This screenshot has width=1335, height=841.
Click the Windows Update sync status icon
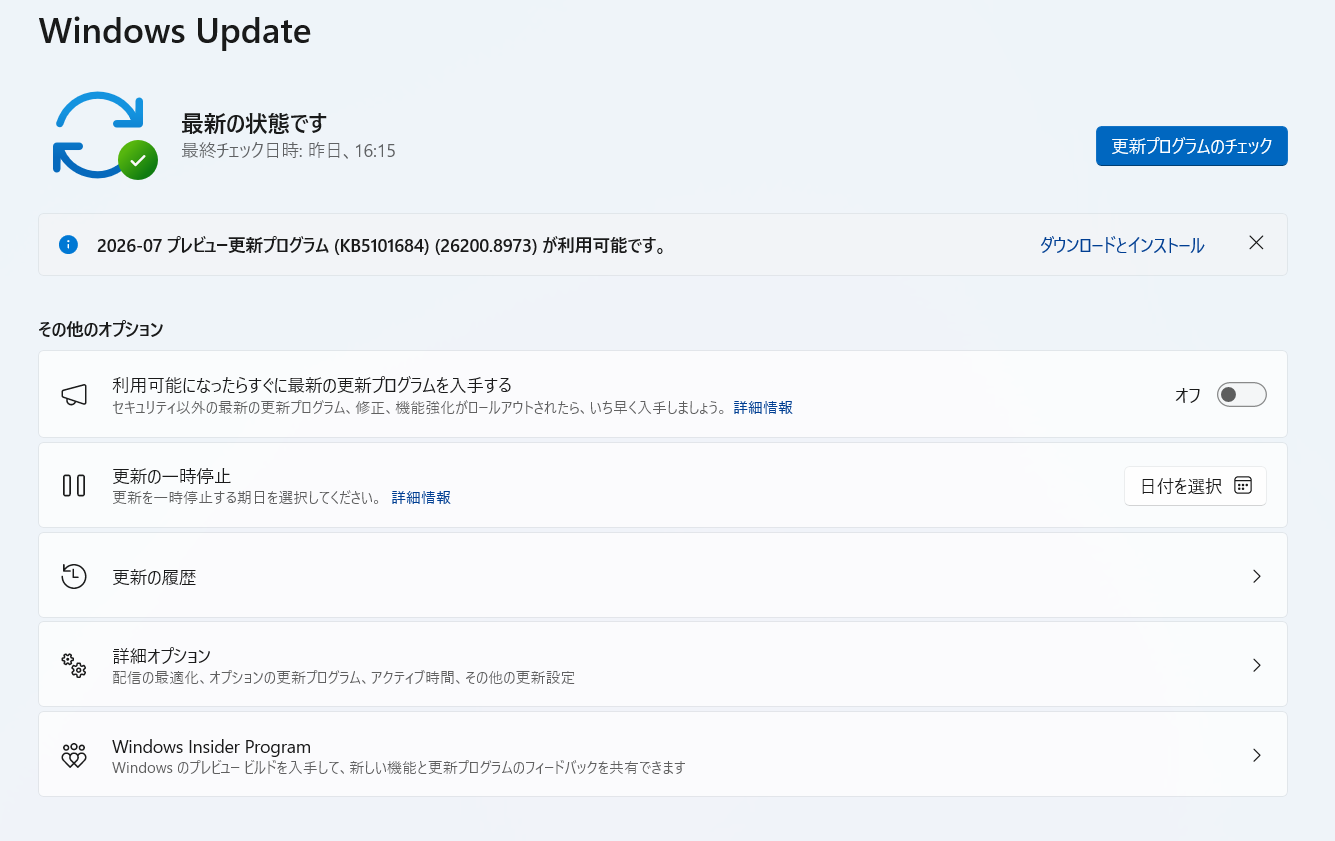(x=105, y=136)
